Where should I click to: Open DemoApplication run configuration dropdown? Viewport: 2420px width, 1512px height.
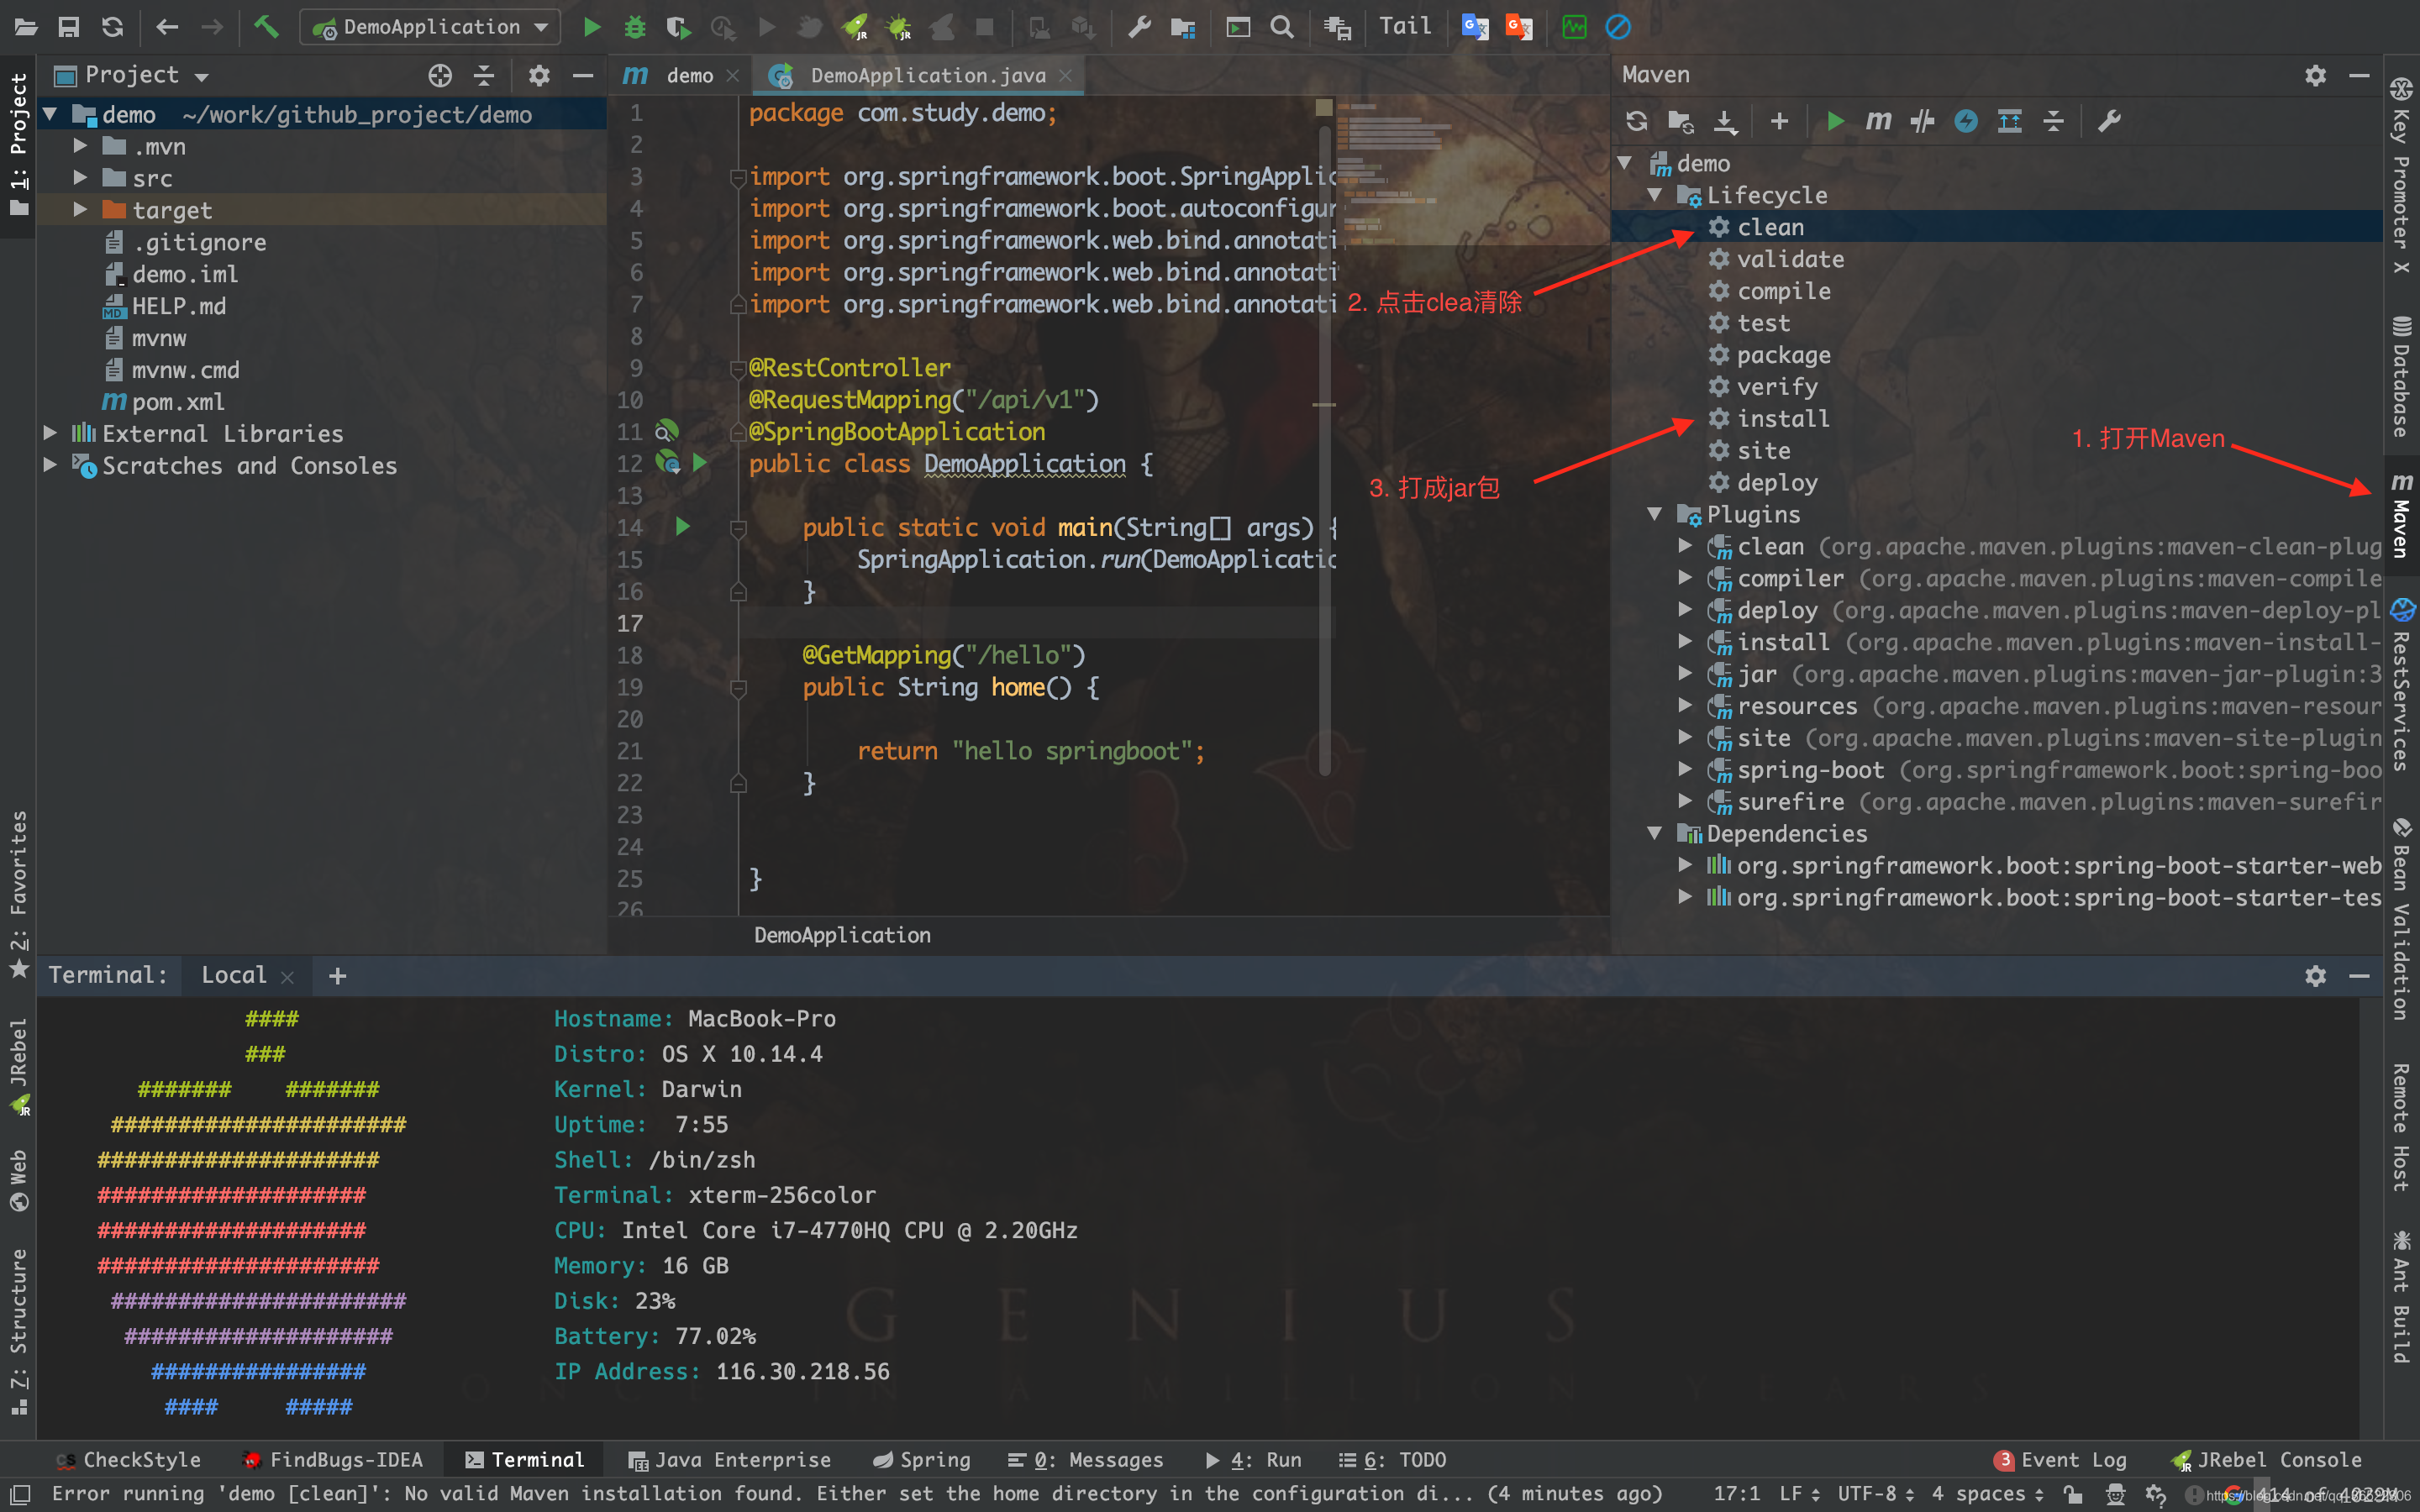coord(431,27)
